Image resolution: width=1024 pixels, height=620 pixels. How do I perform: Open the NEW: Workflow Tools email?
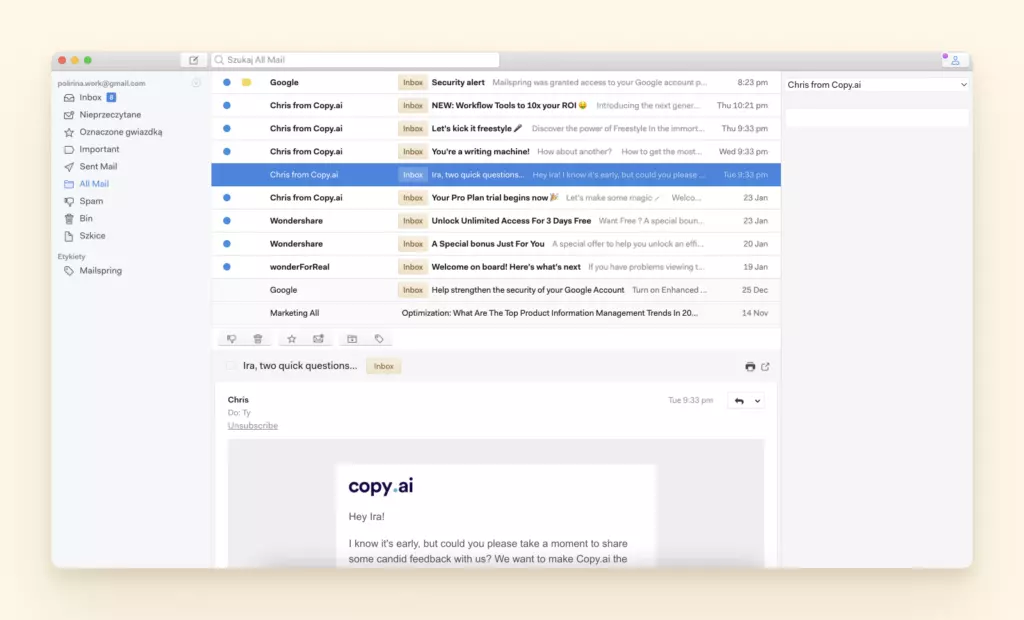coord(496,105)
